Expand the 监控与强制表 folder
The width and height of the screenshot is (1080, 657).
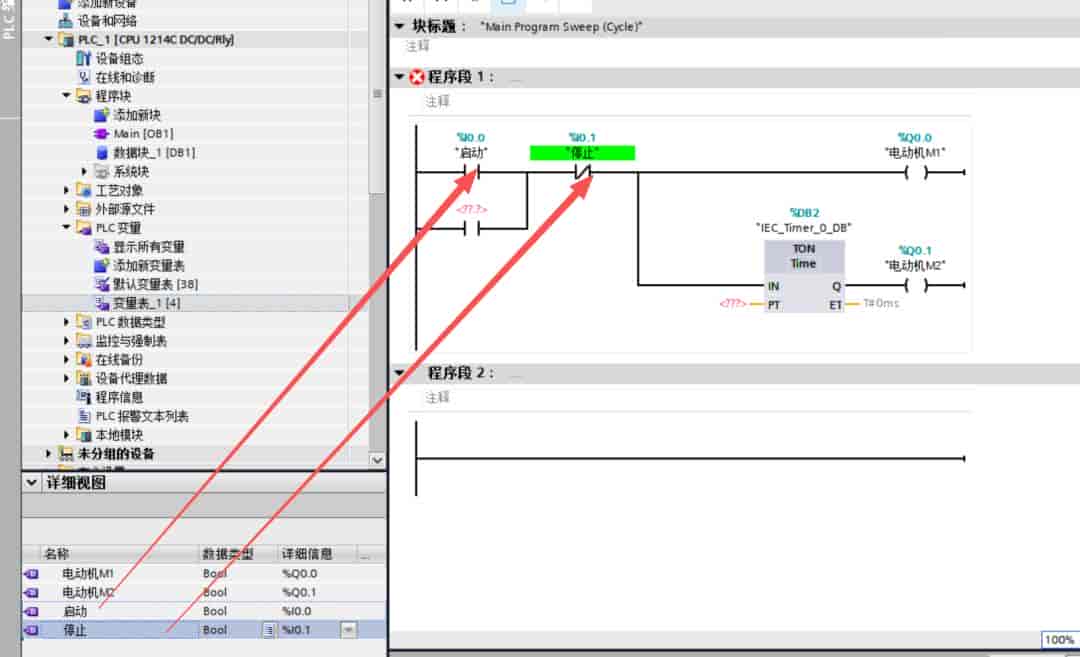pos(66,341)
